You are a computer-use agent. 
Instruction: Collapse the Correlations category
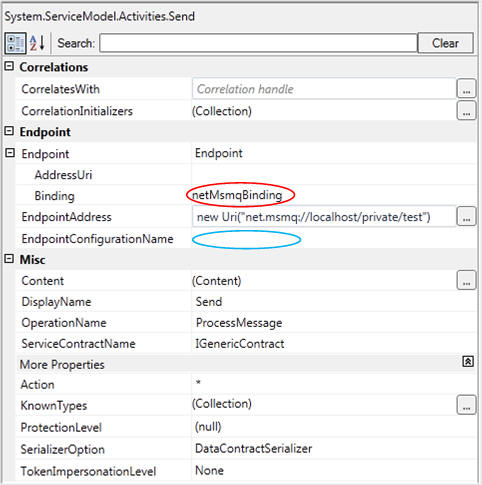9,66
